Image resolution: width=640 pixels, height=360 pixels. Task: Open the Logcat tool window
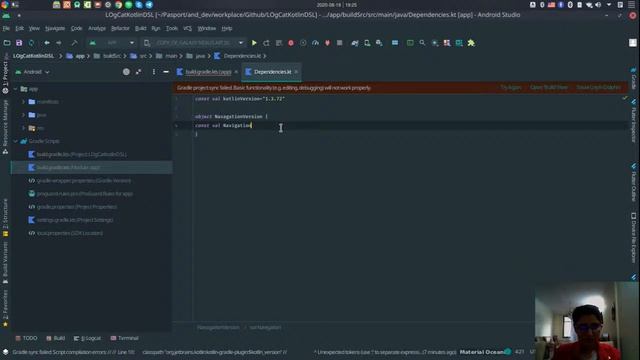pyautogui.click(x=87, y=338)
